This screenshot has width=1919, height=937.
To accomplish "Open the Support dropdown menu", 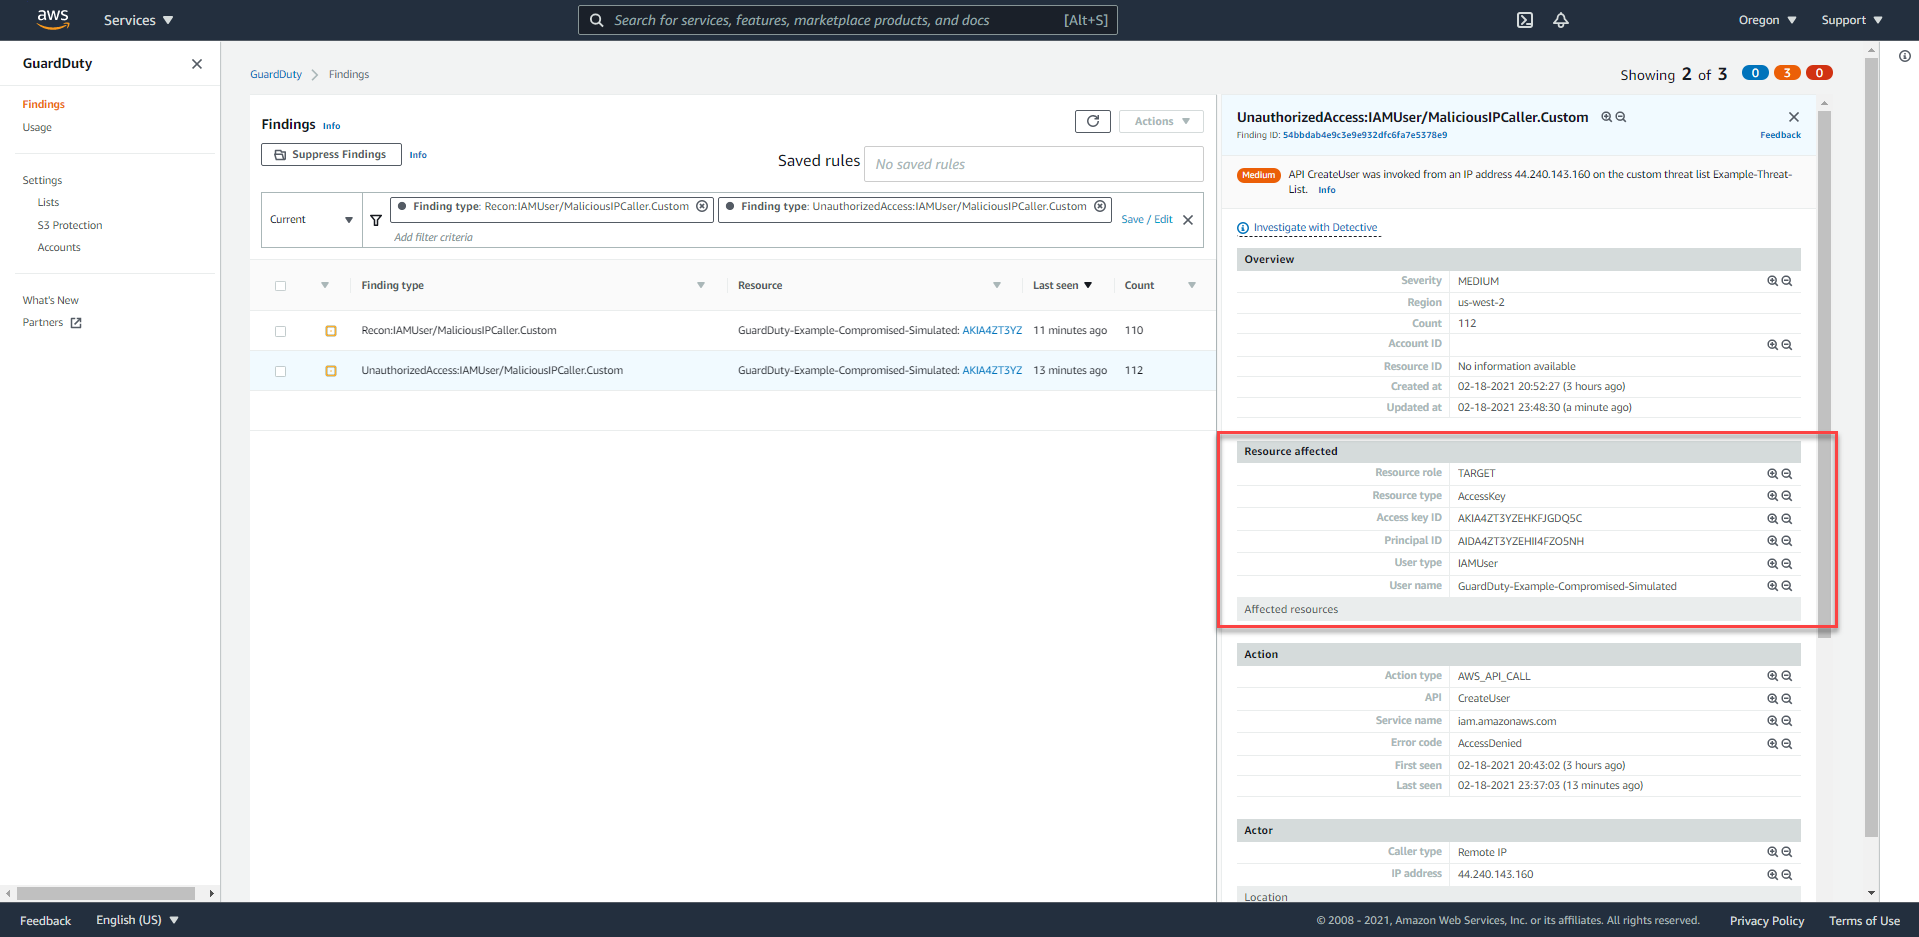I will tap(1852, 20).
